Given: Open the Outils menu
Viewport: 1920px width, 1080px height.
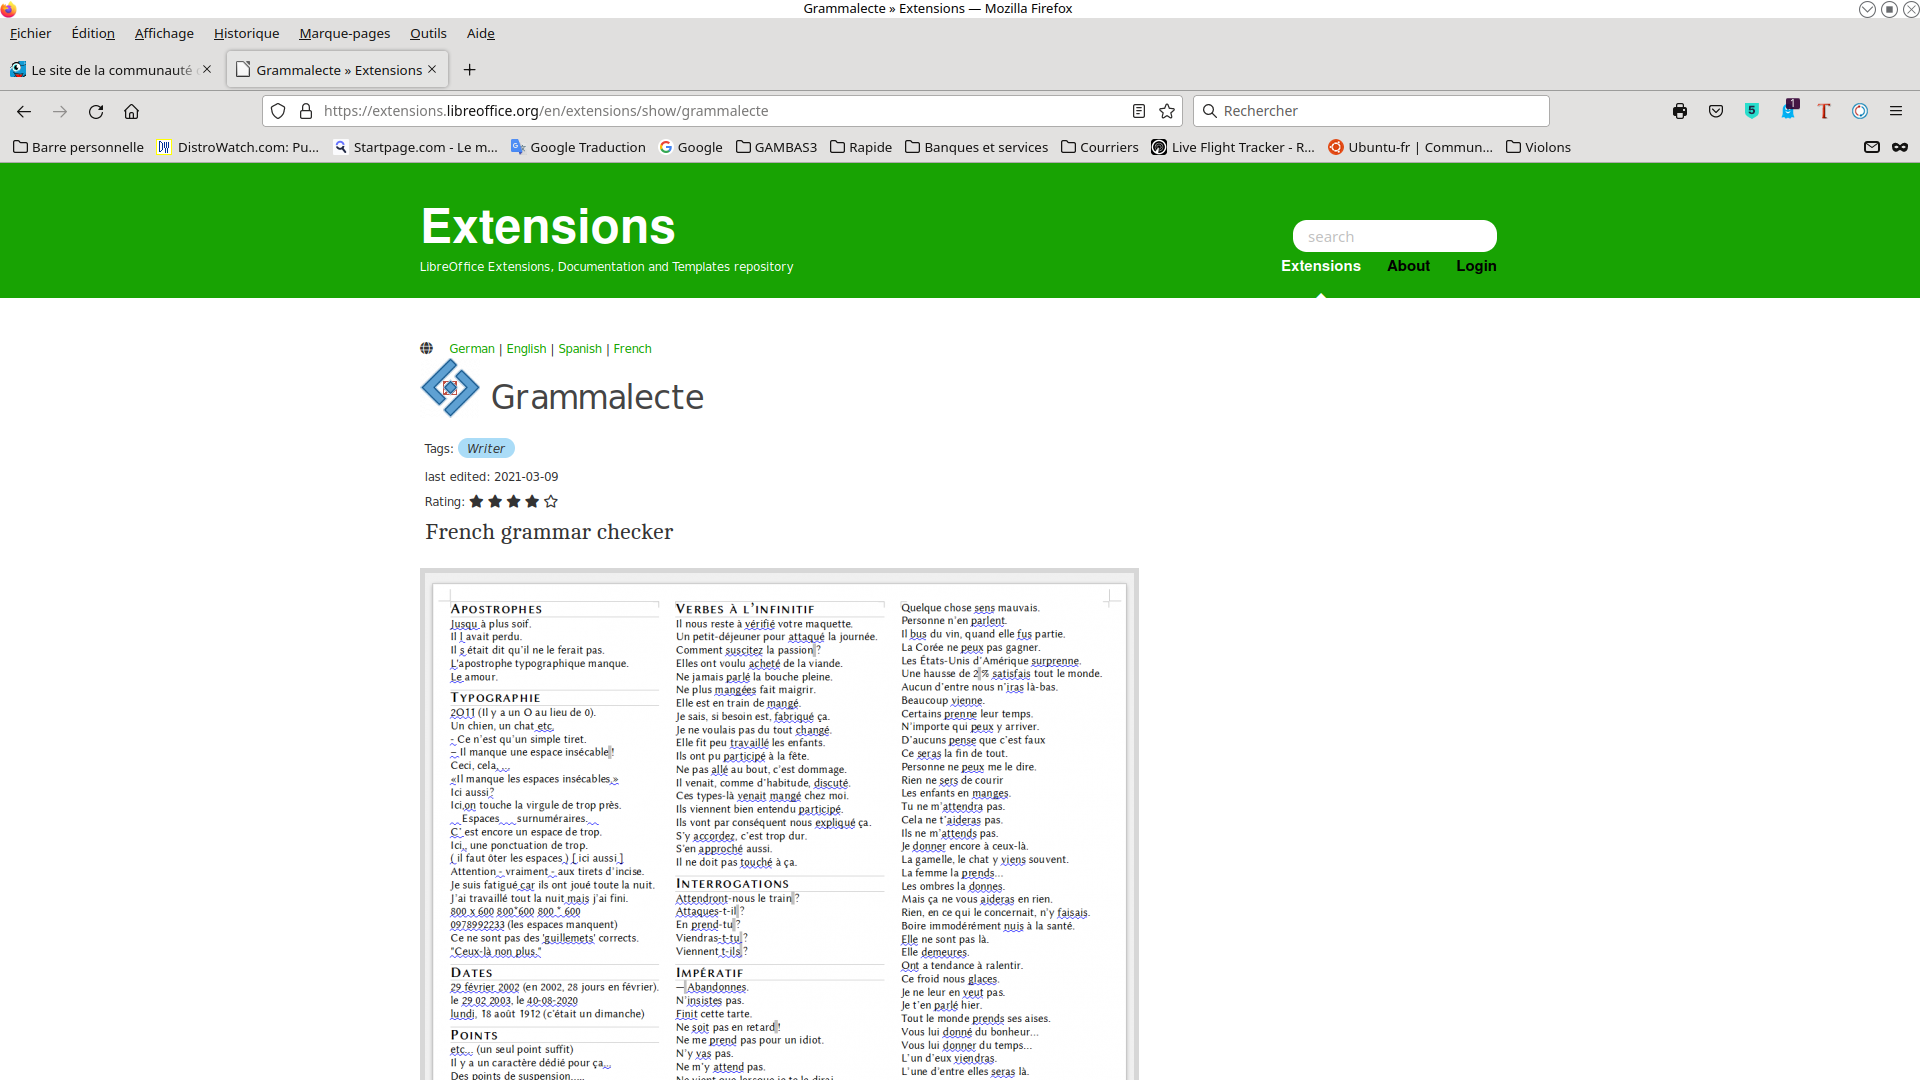Looking at the screenshot, I should pyautogui.click(x=428, y=33).
